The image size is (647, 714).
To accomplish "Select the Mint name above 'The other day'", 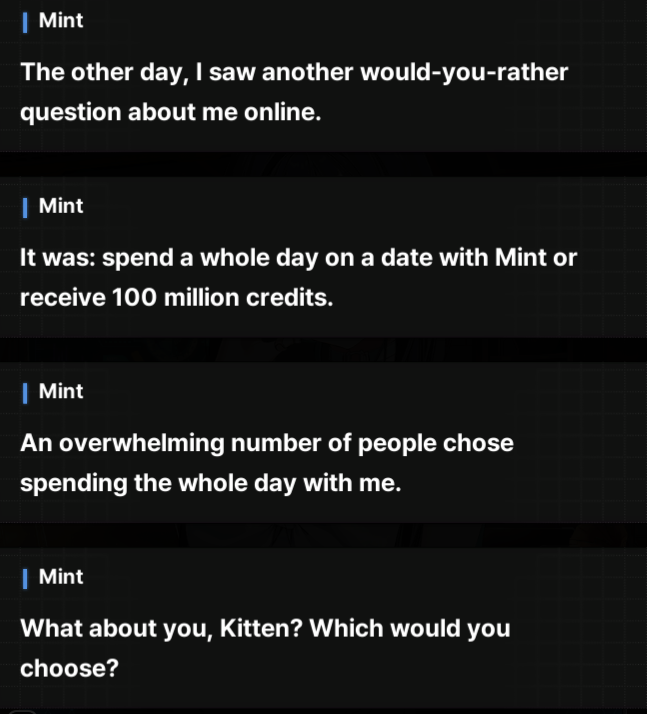I will pos(61,20).
